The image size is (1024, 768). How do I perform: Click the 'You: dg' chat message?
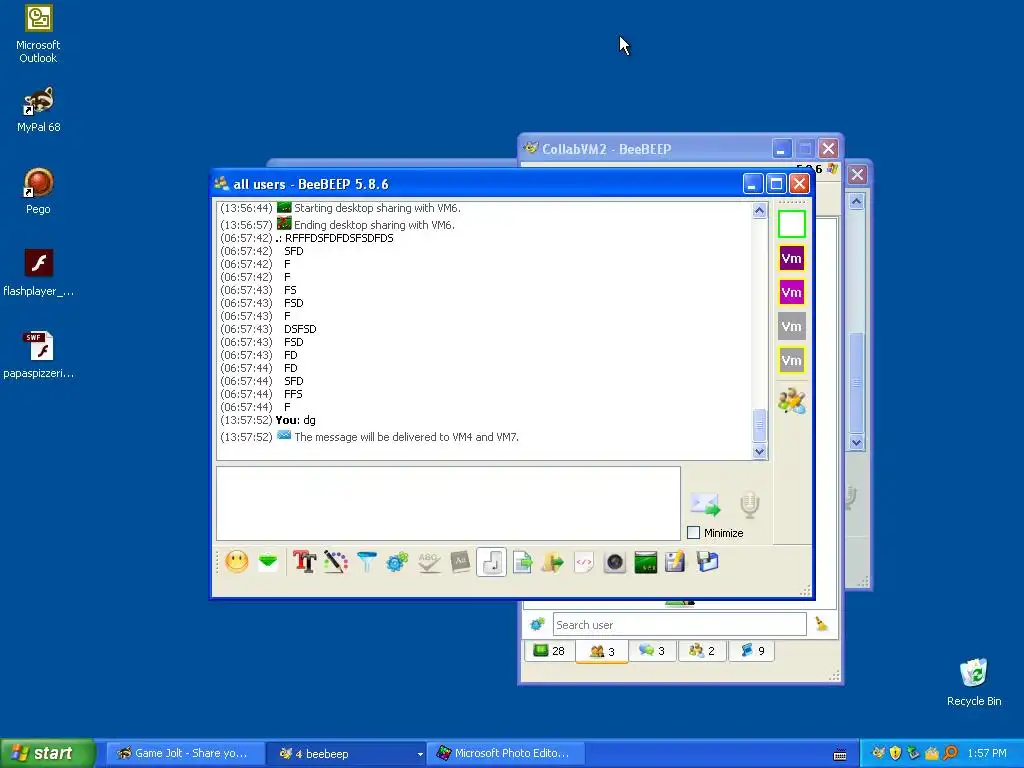pyautogui.click(x=295, y=421)
